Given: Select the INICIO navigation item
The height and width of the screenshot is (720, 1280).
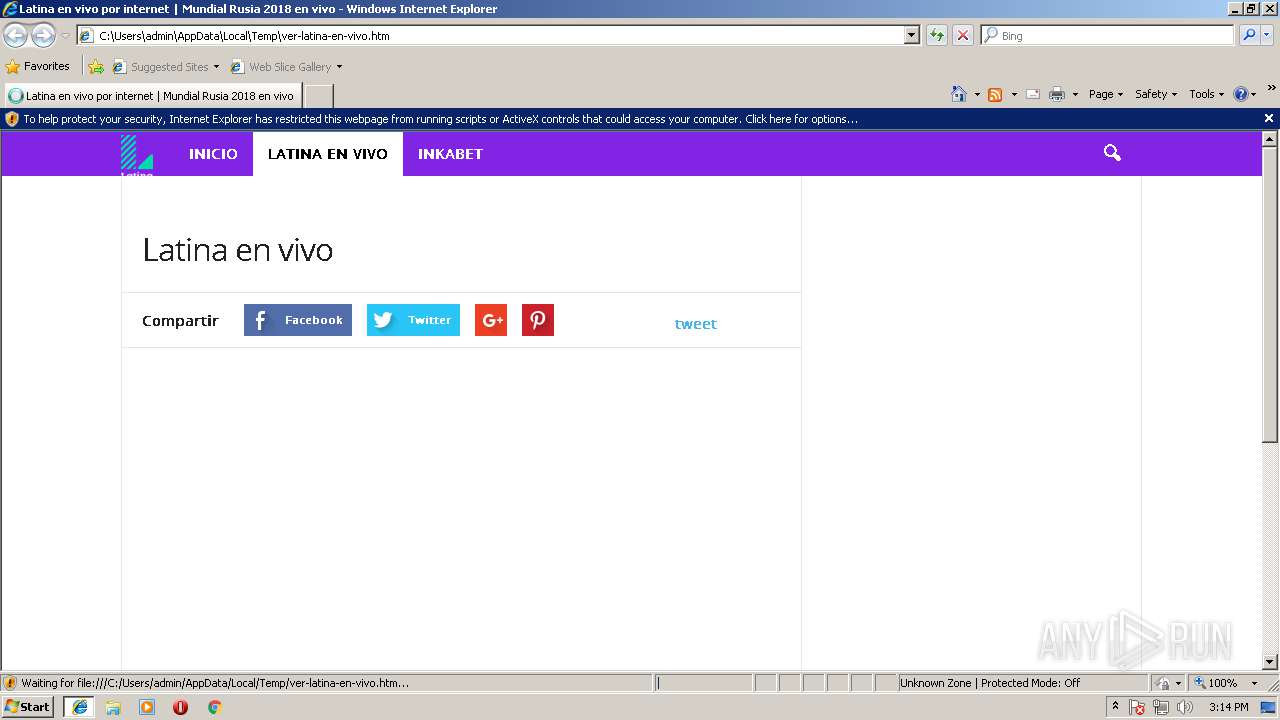Looking at the screenshot, I should pyautogui.click(x=213, y=154).
